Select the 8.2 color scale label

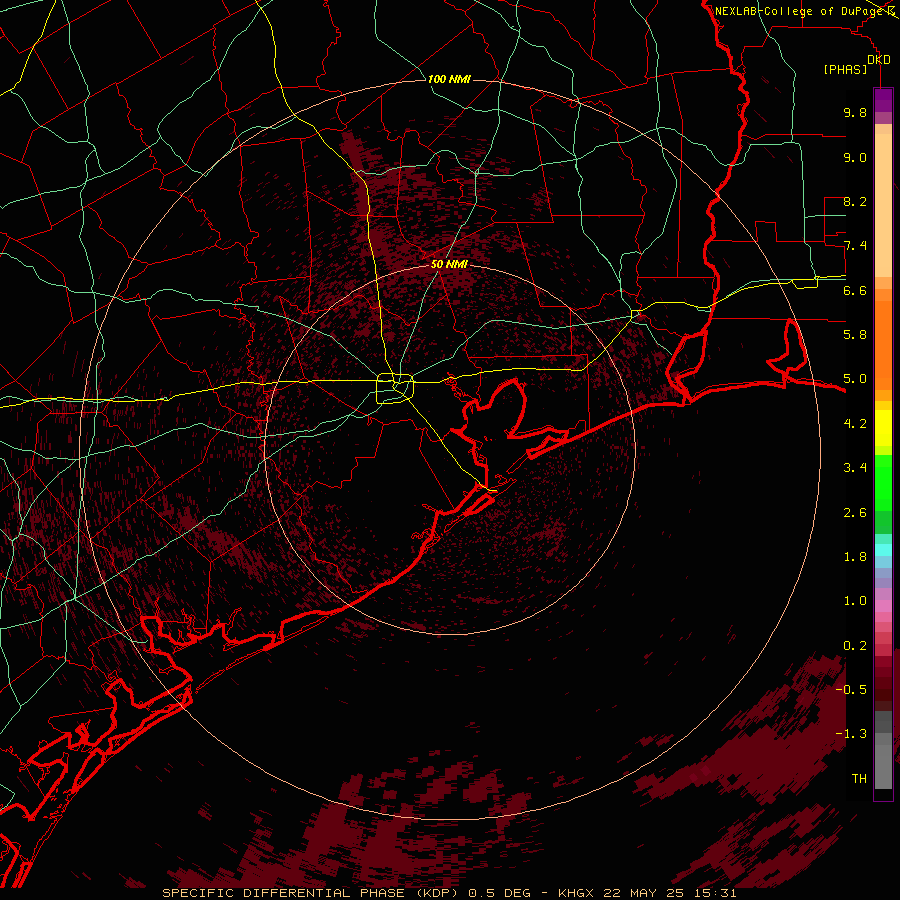[855, 201]
